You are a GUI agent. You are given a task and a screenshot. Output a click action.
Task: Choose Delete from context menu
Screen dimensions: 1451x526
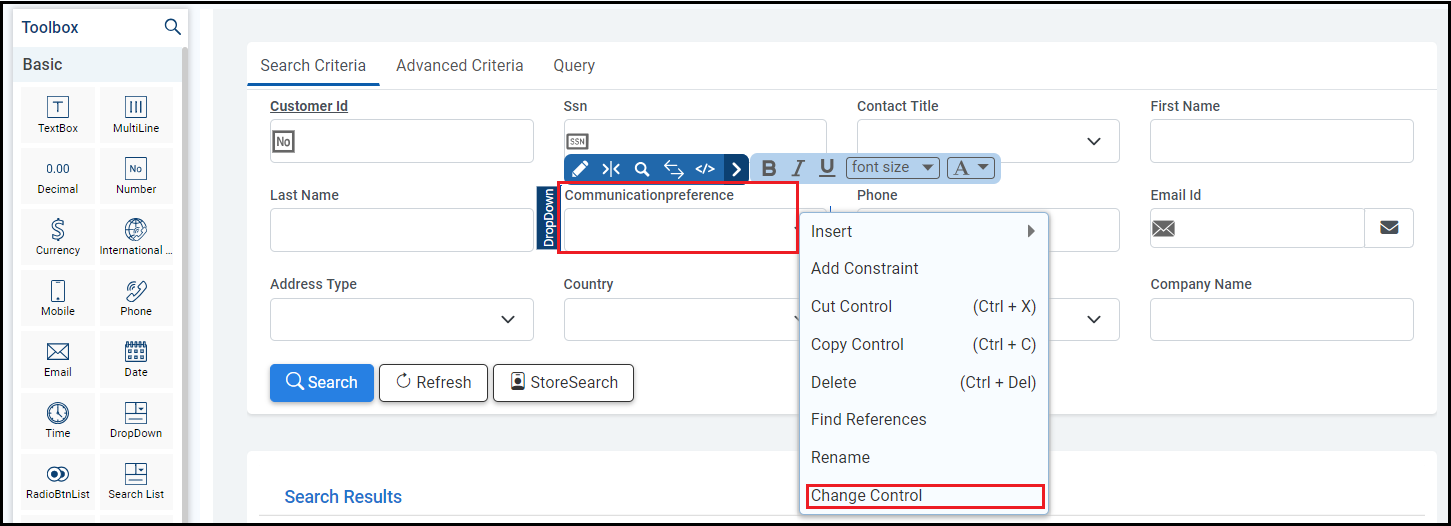tap(924, 382)
